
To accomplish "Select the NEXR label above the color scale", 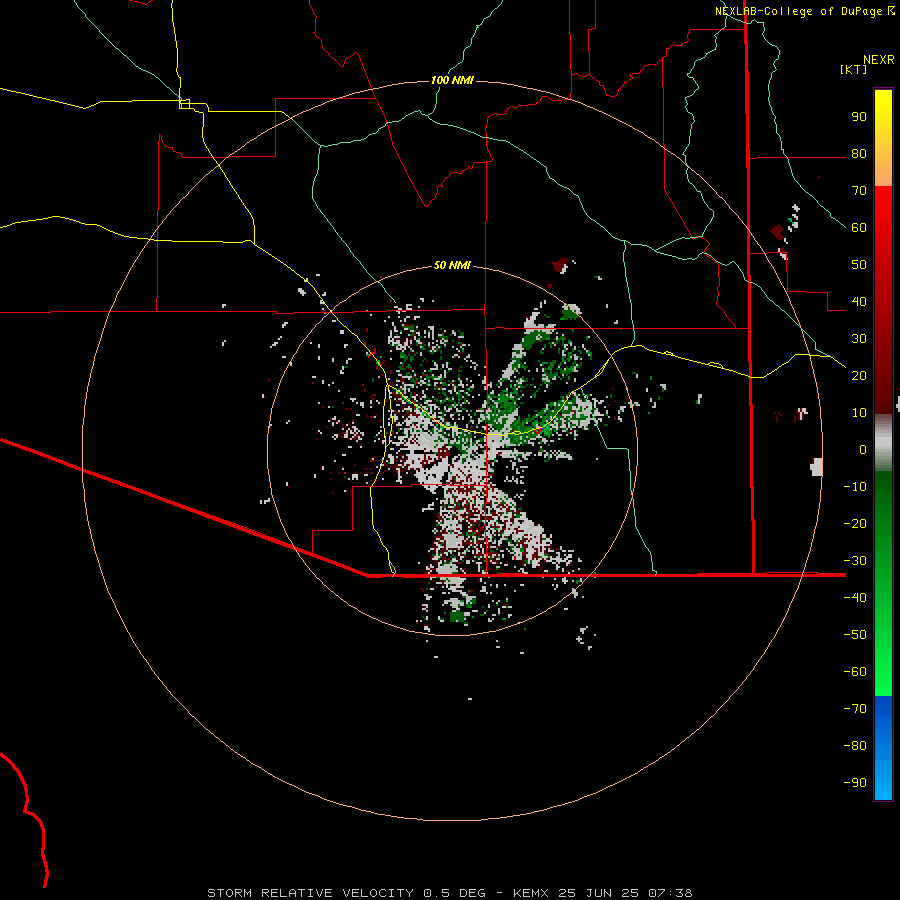I will click(878, 60).
